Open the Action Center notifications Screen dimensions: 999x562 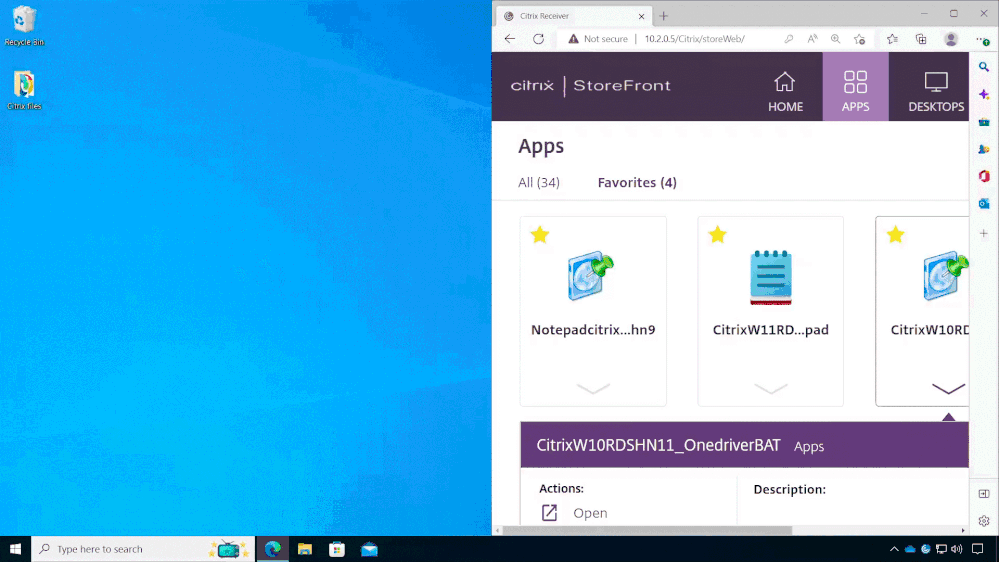click(x=978, y=549)
